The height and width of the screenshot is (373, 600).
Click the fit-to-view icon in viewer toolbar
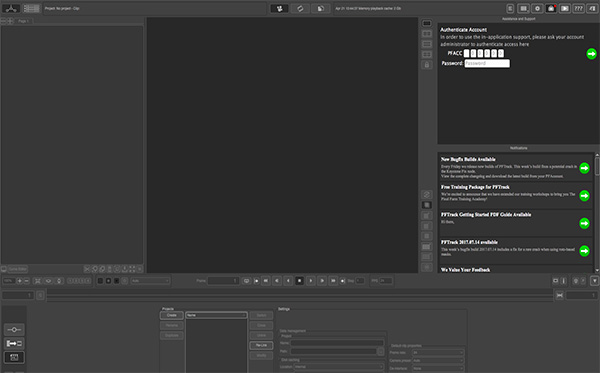coord(38,281)
